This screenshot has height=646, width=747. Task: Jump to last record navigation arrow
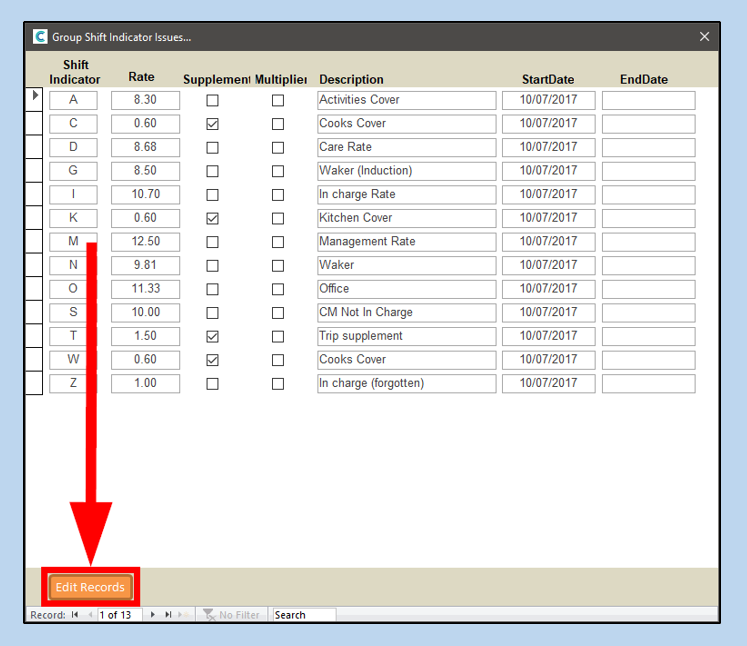[168, 615]
